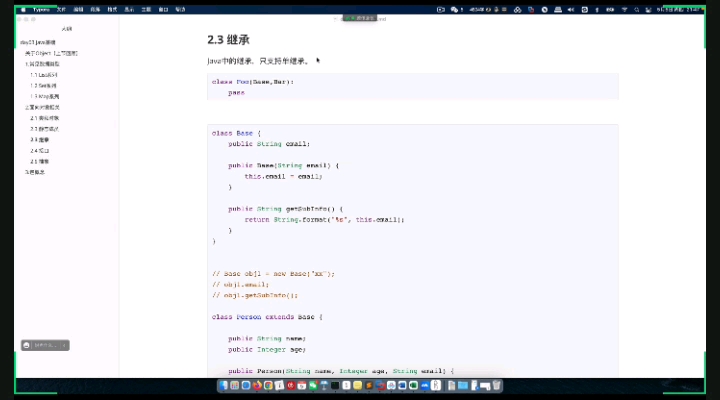Jump to 关于Object outline entry
Viewport: 720px width, 400px height.
click(51, 53)
